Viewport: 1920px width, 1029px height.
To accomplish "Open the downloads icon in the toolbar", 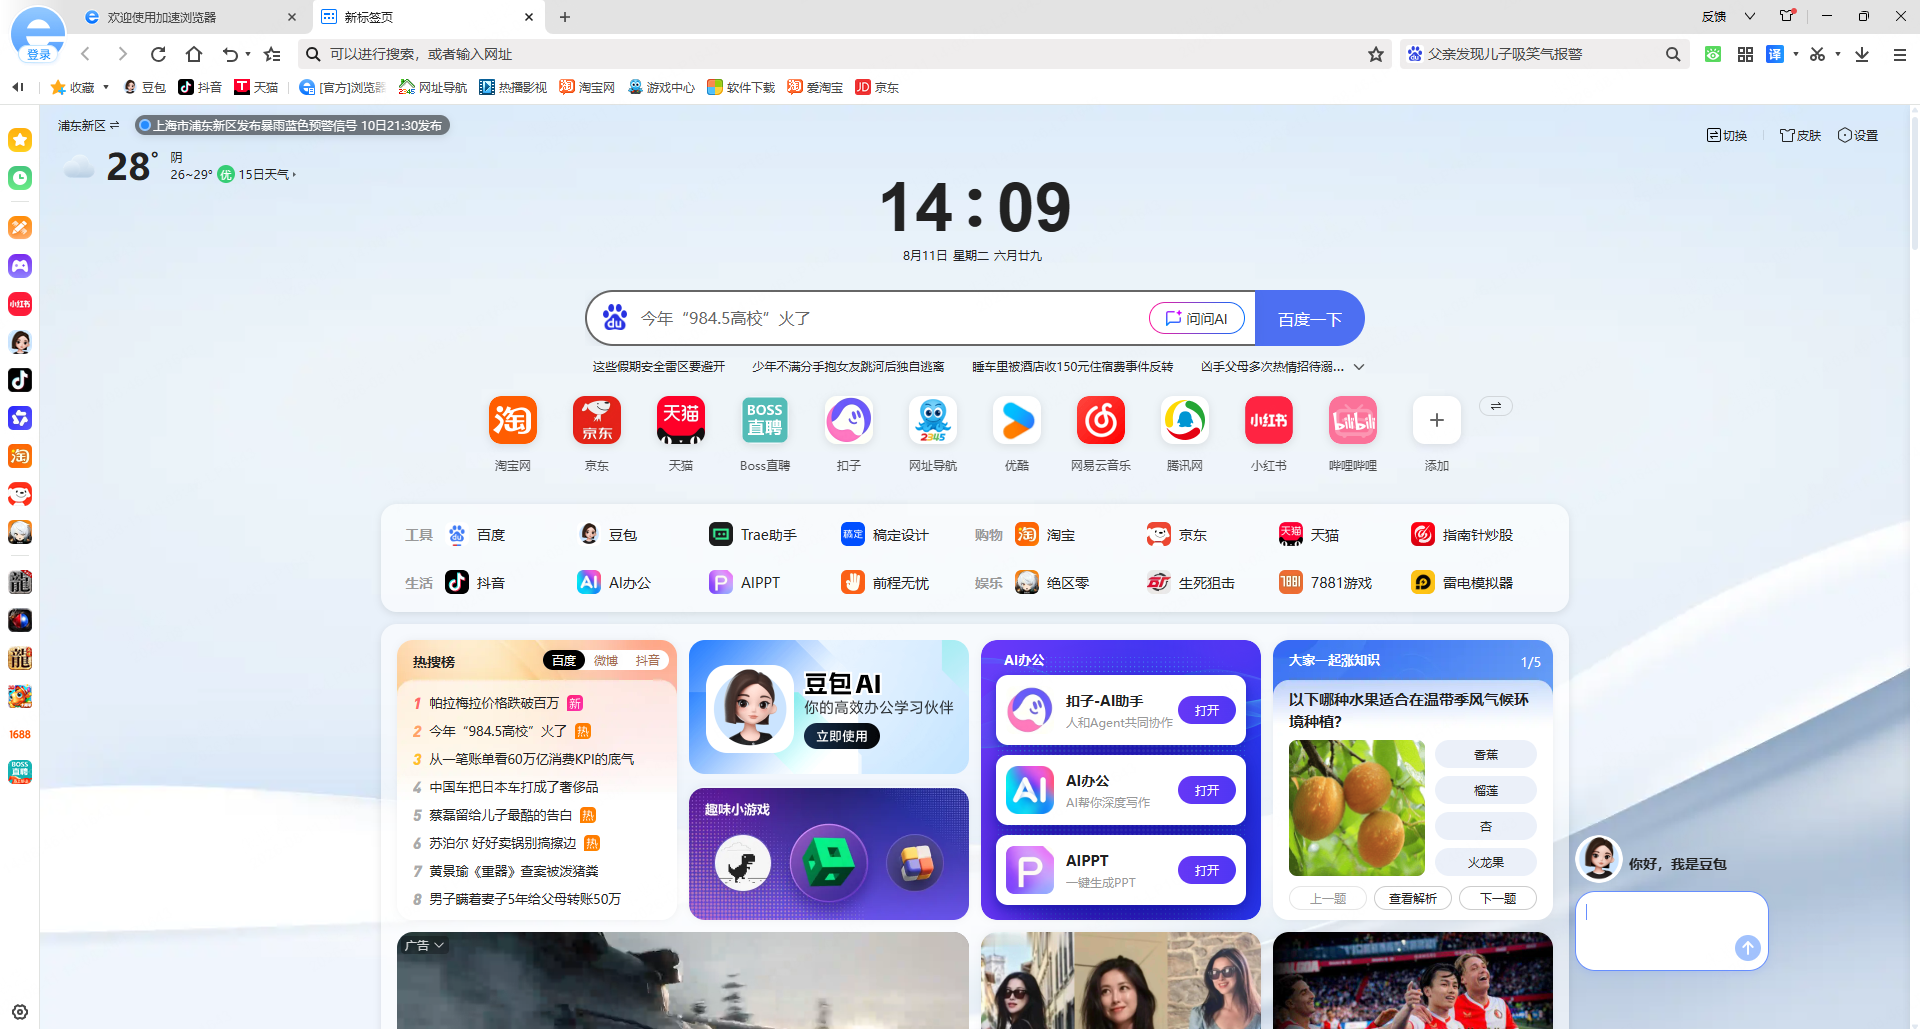I will pos(1862,54).
